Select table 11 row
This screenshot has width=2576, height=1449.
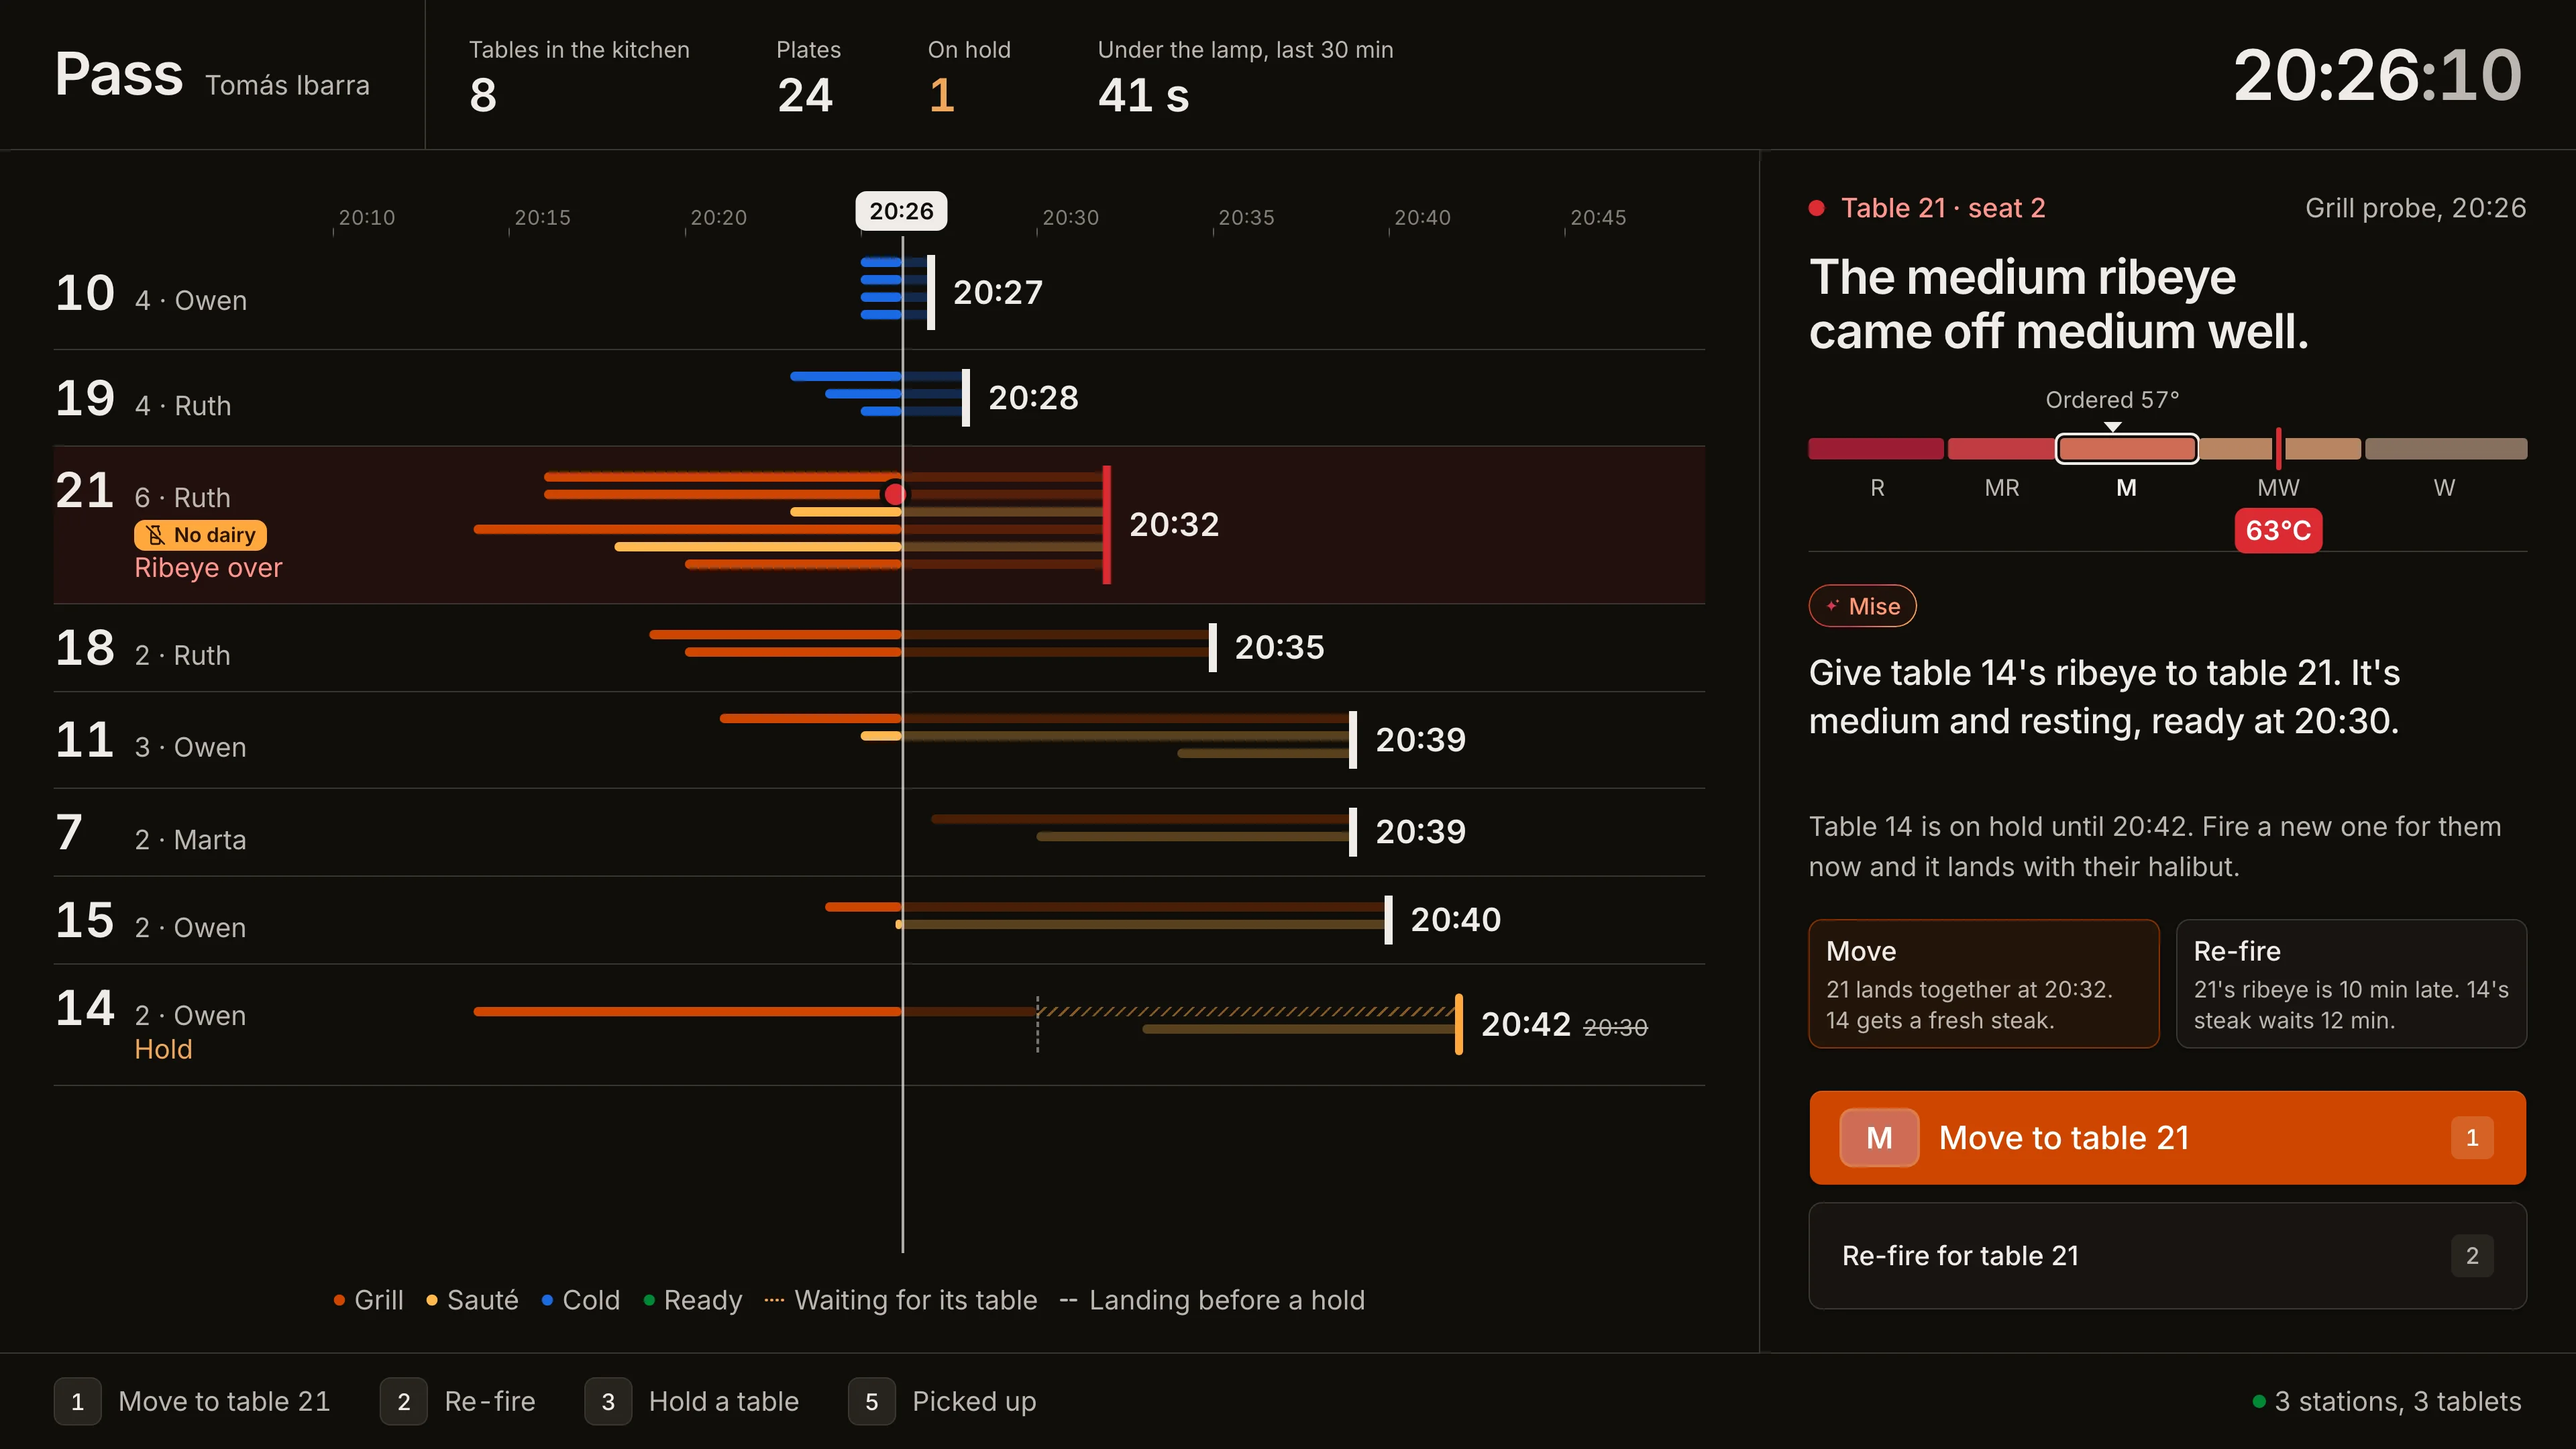coord(879,740)
